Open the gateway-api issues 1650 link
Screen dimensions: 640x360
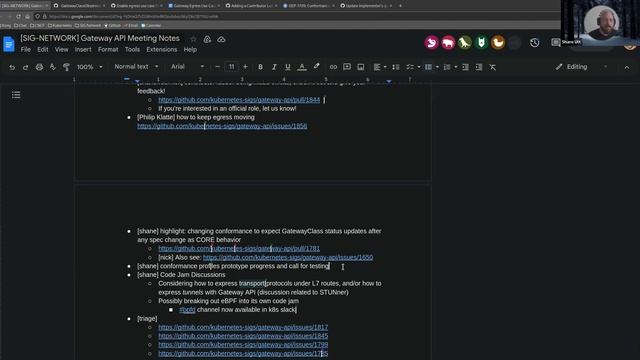[x=288, y=257]
